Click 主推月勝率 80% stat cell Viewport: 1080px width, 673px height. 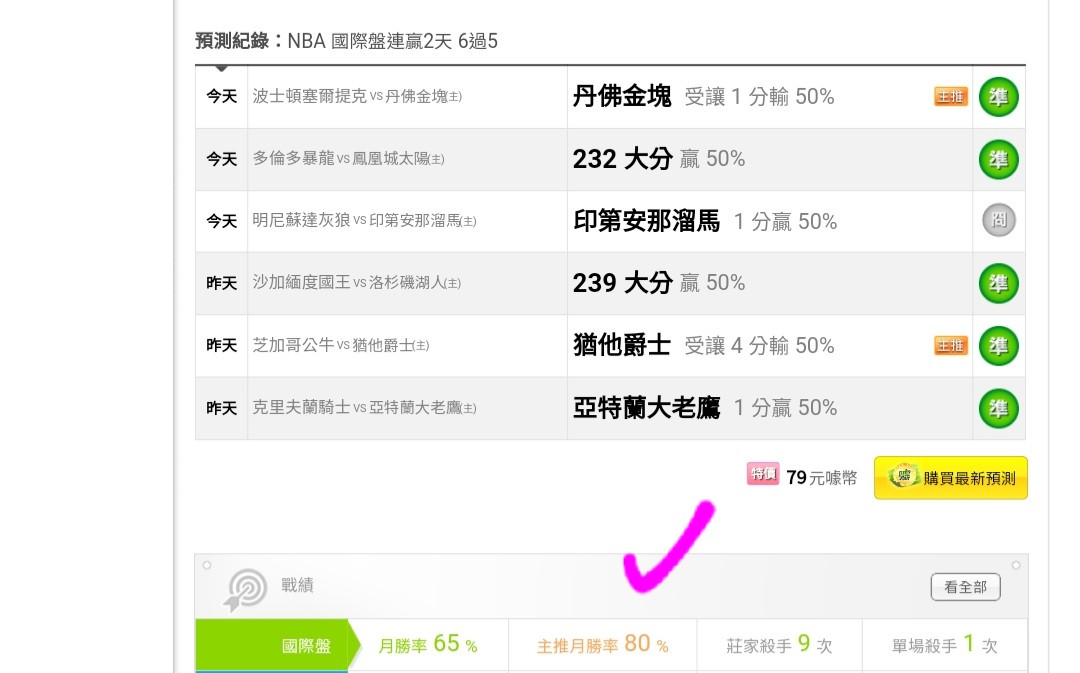click(x=603, y=645)
